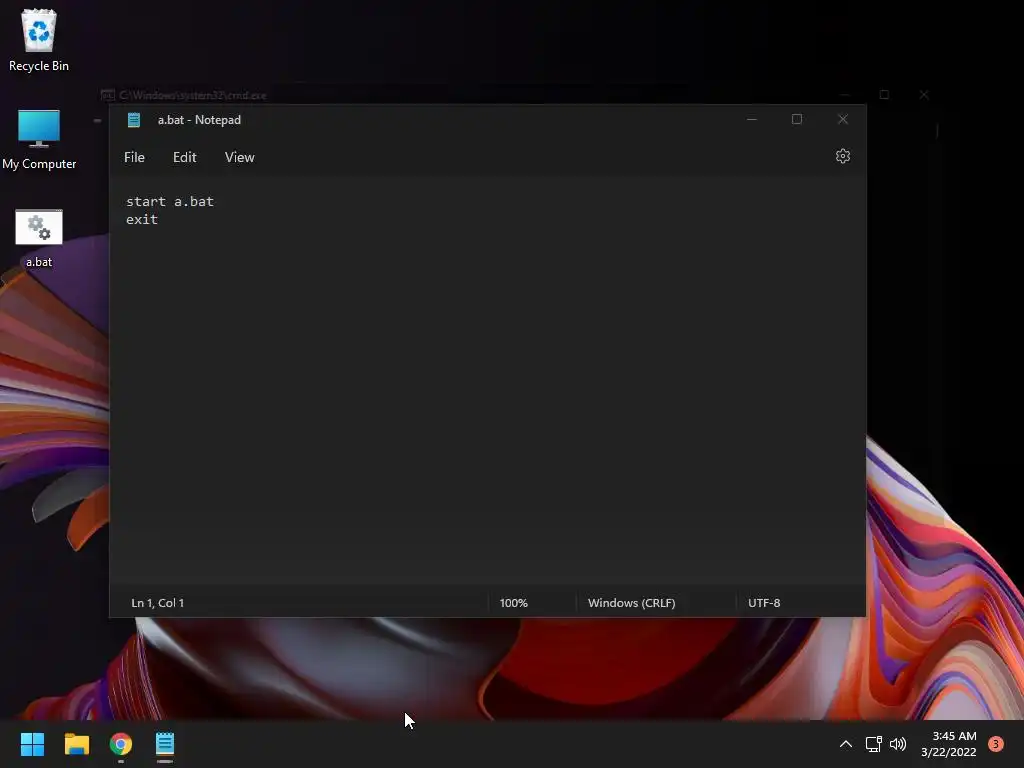The width and height of the screenshot is (1024, 768).
Task: Click the 'exit' line in editor
Action: click(x=142, y=219)
